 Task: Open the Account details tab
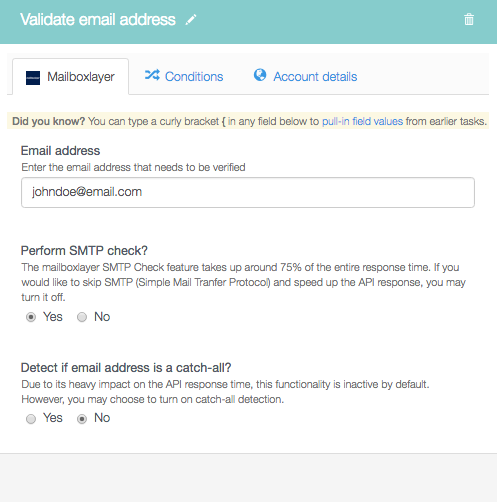pyautogui.click(x=305, y=77)
